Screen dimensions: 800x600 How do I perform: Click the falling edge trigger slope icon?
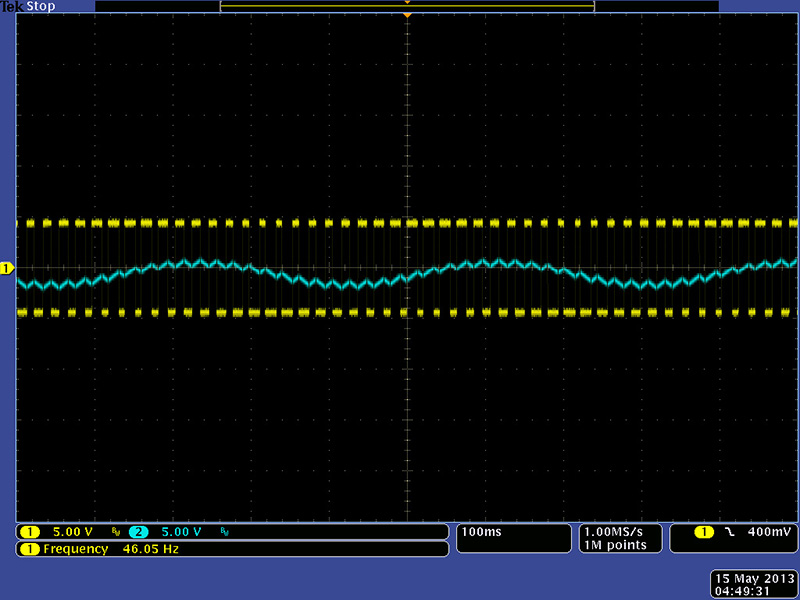point(733,532)
